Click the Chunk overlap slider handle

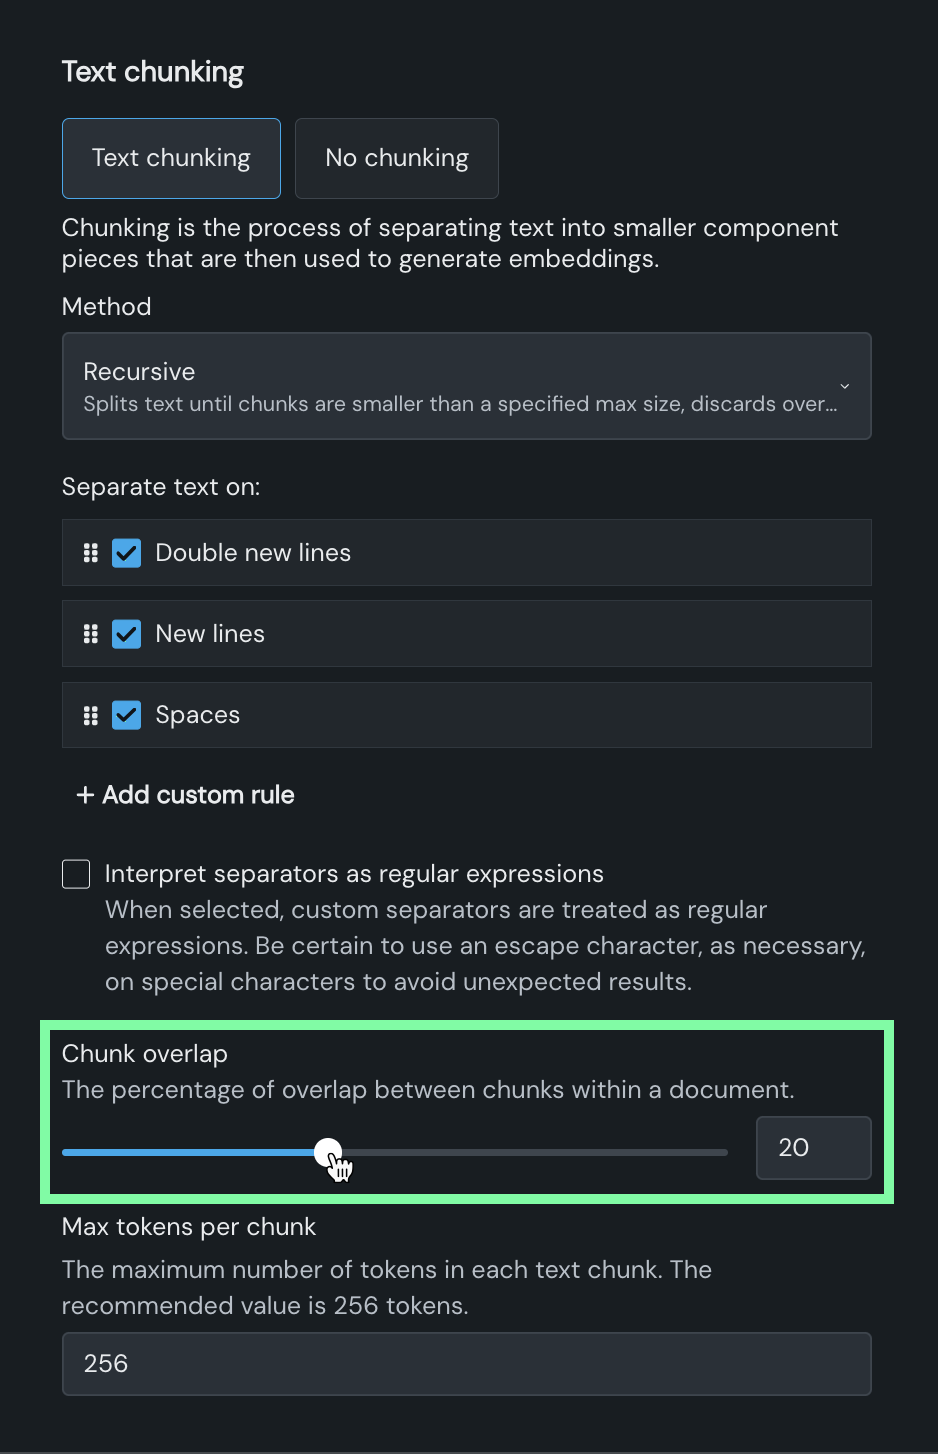(328, 1152)
